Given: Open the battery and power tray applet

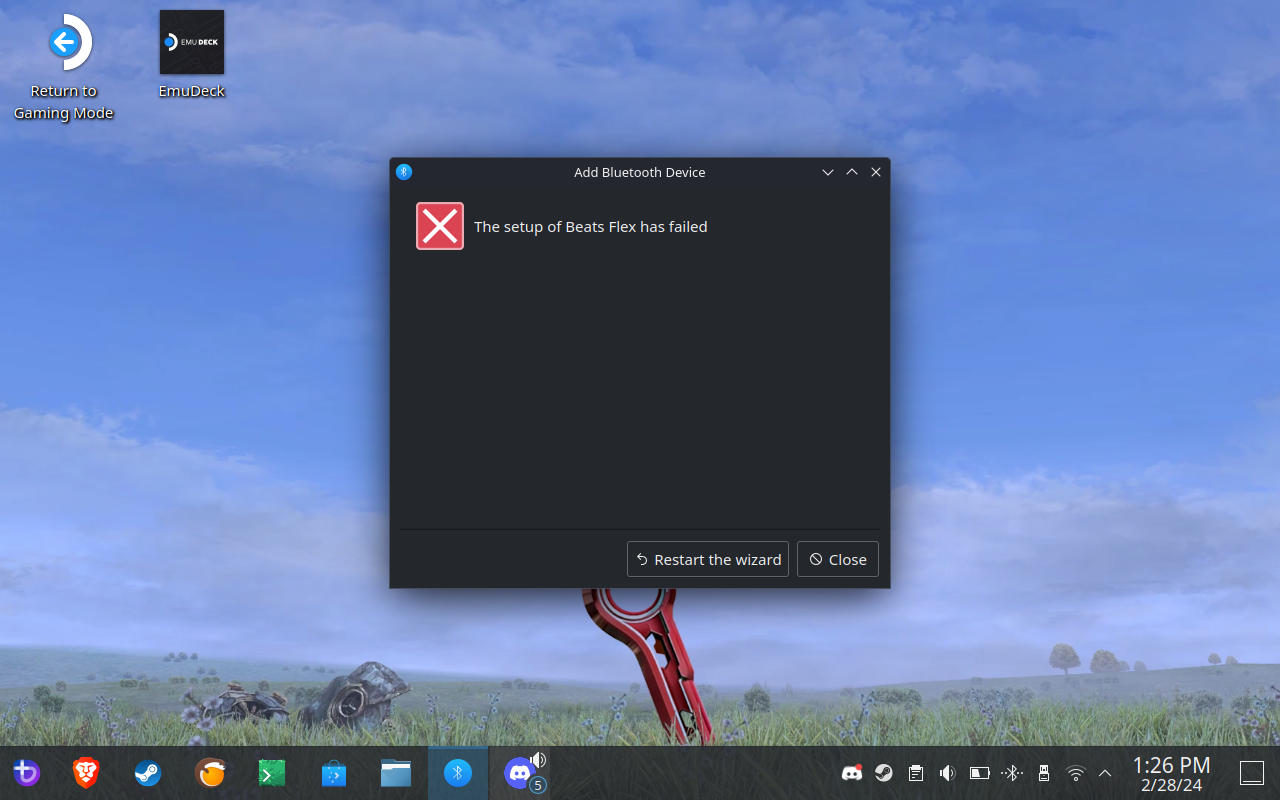Looking at the screenshot, I should point(980,773).
